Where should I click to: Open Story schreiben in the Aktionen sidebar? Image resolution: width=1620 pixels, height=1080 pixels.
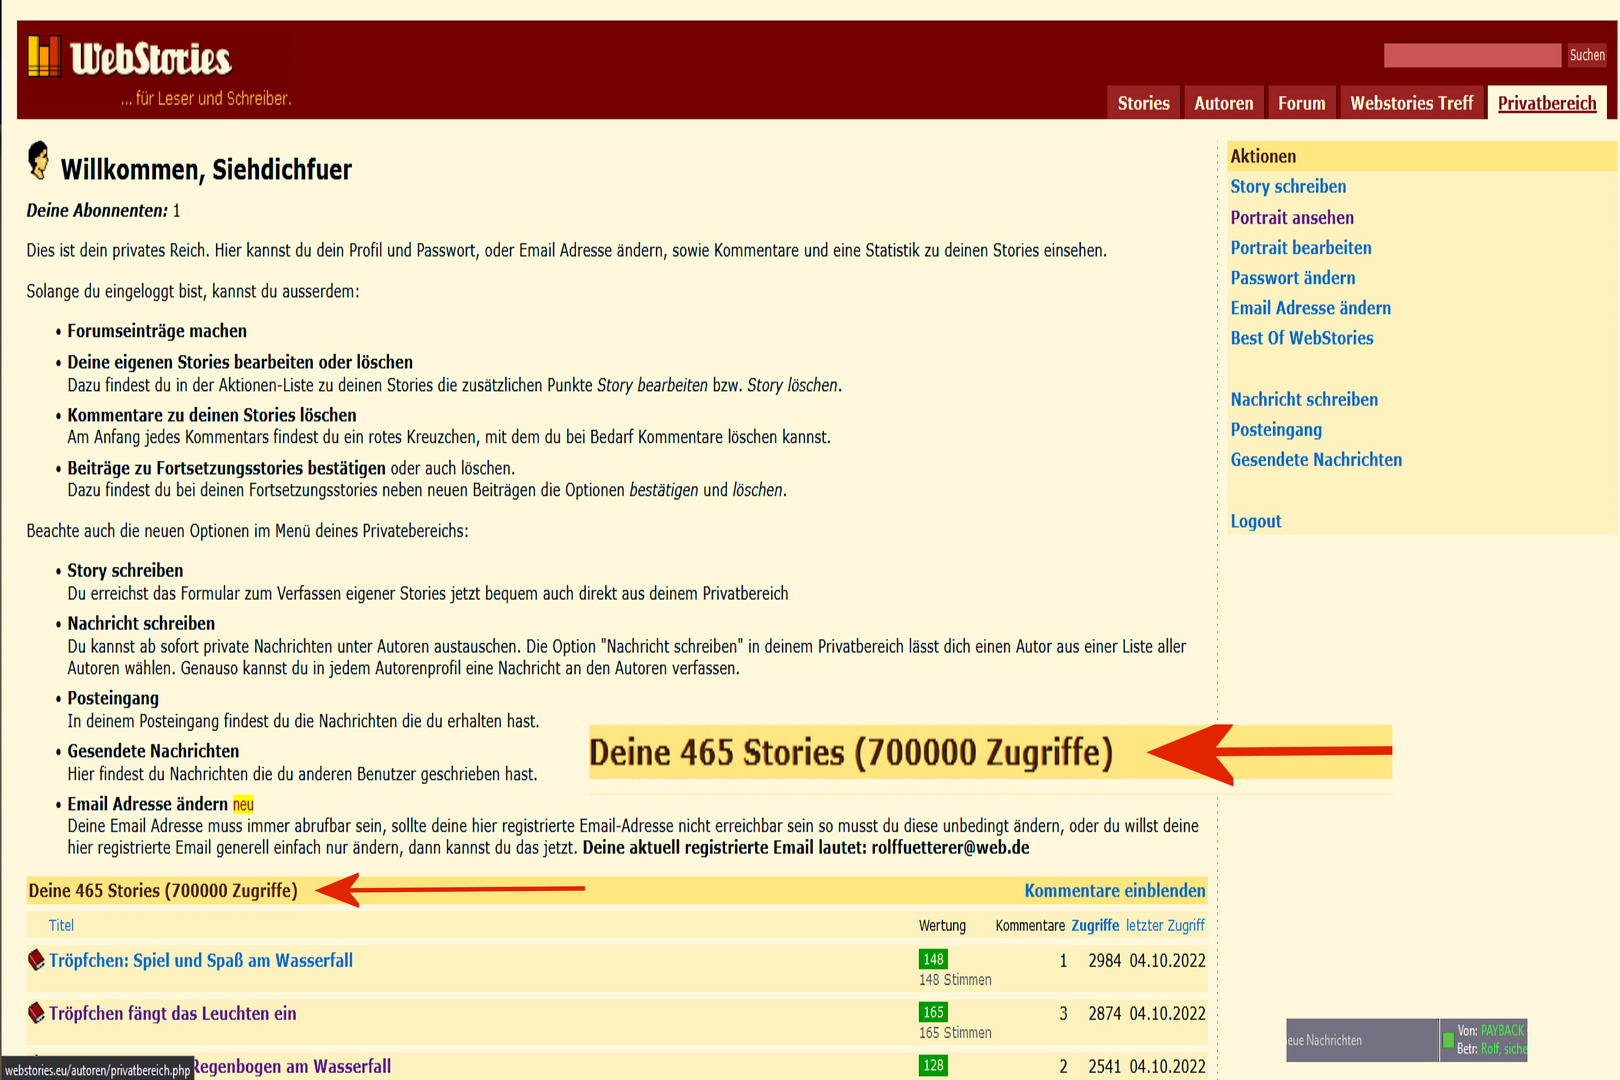1288,186
